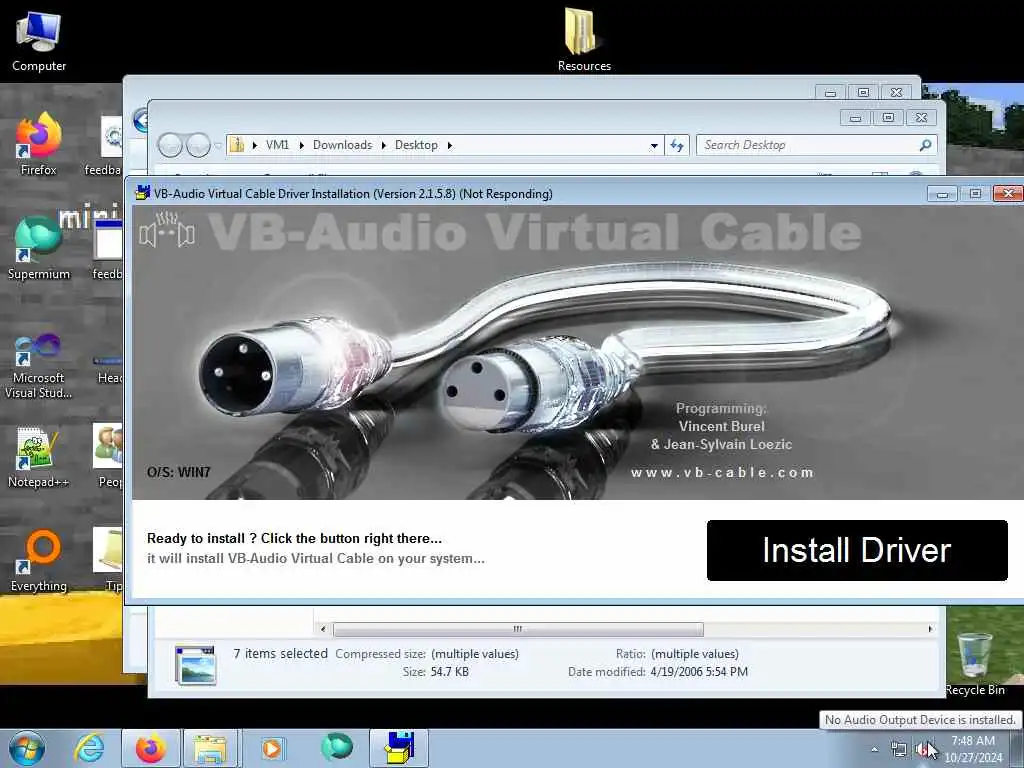Click the network tray icon

(x=899, y=750)
